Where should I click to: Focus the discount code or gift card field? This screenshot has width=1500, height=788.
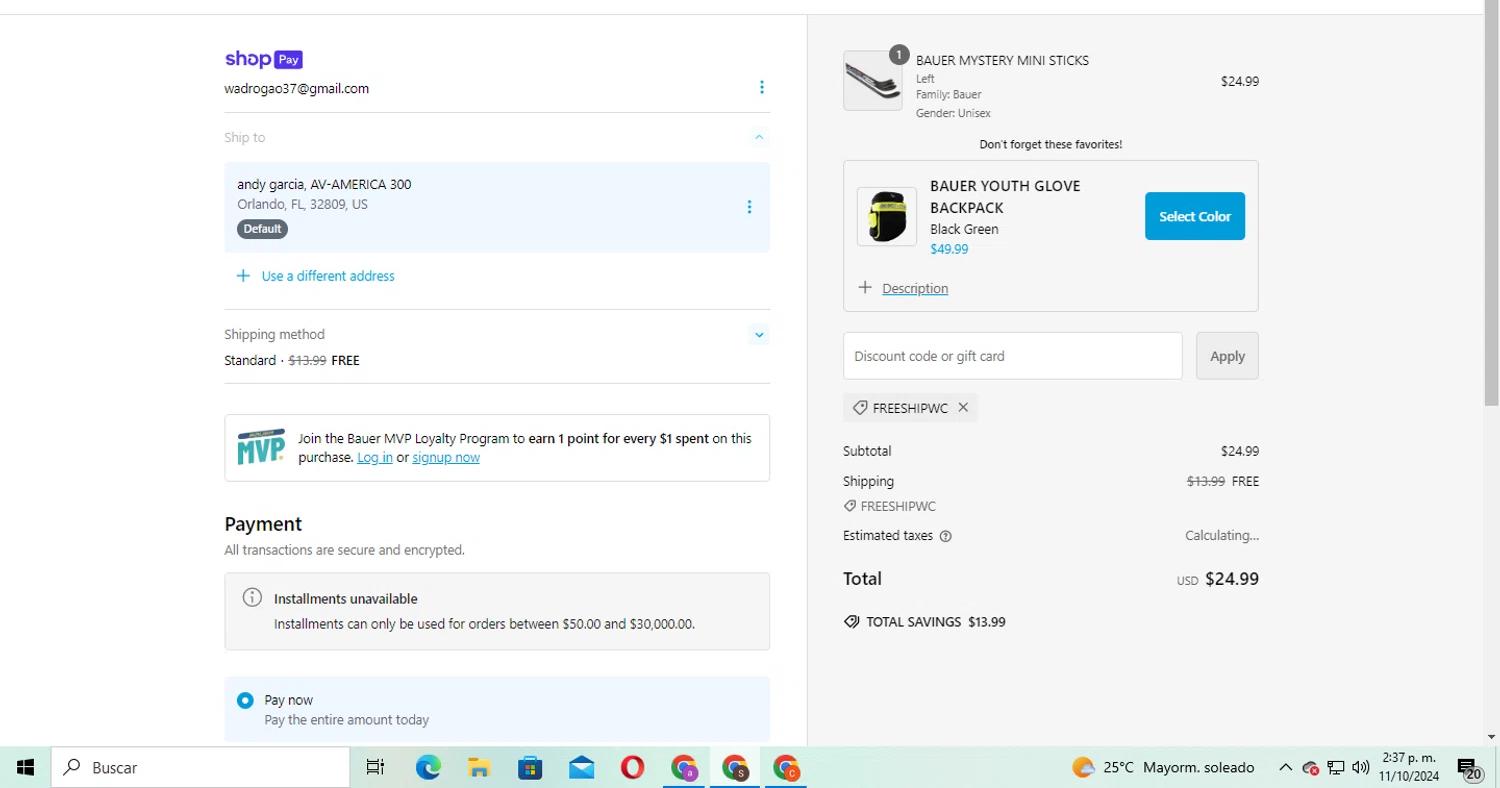click(1012, 356)
